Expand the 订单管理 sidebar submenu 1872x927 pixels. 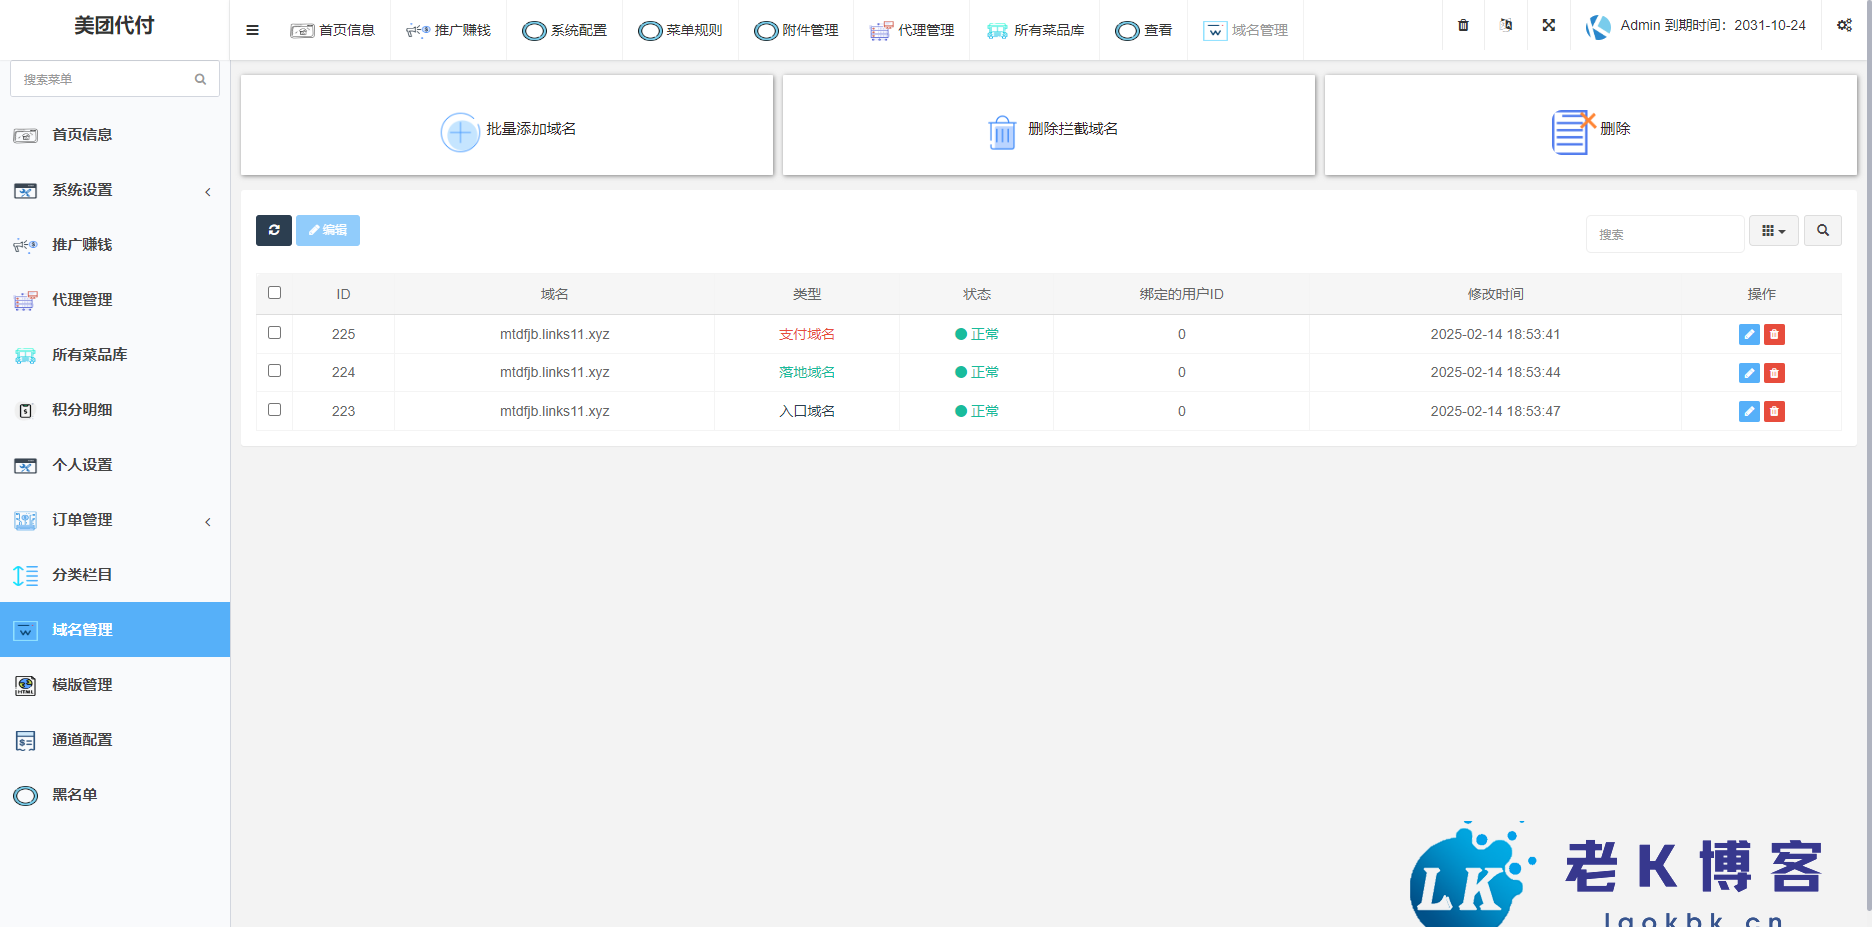pos(113,520)
